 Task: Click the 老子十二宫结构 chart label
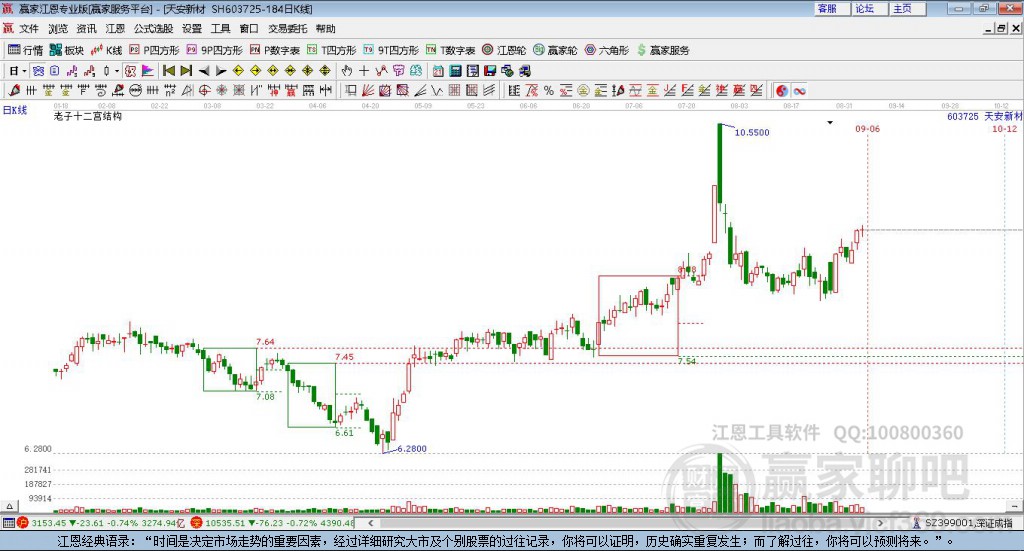[88, 116]
